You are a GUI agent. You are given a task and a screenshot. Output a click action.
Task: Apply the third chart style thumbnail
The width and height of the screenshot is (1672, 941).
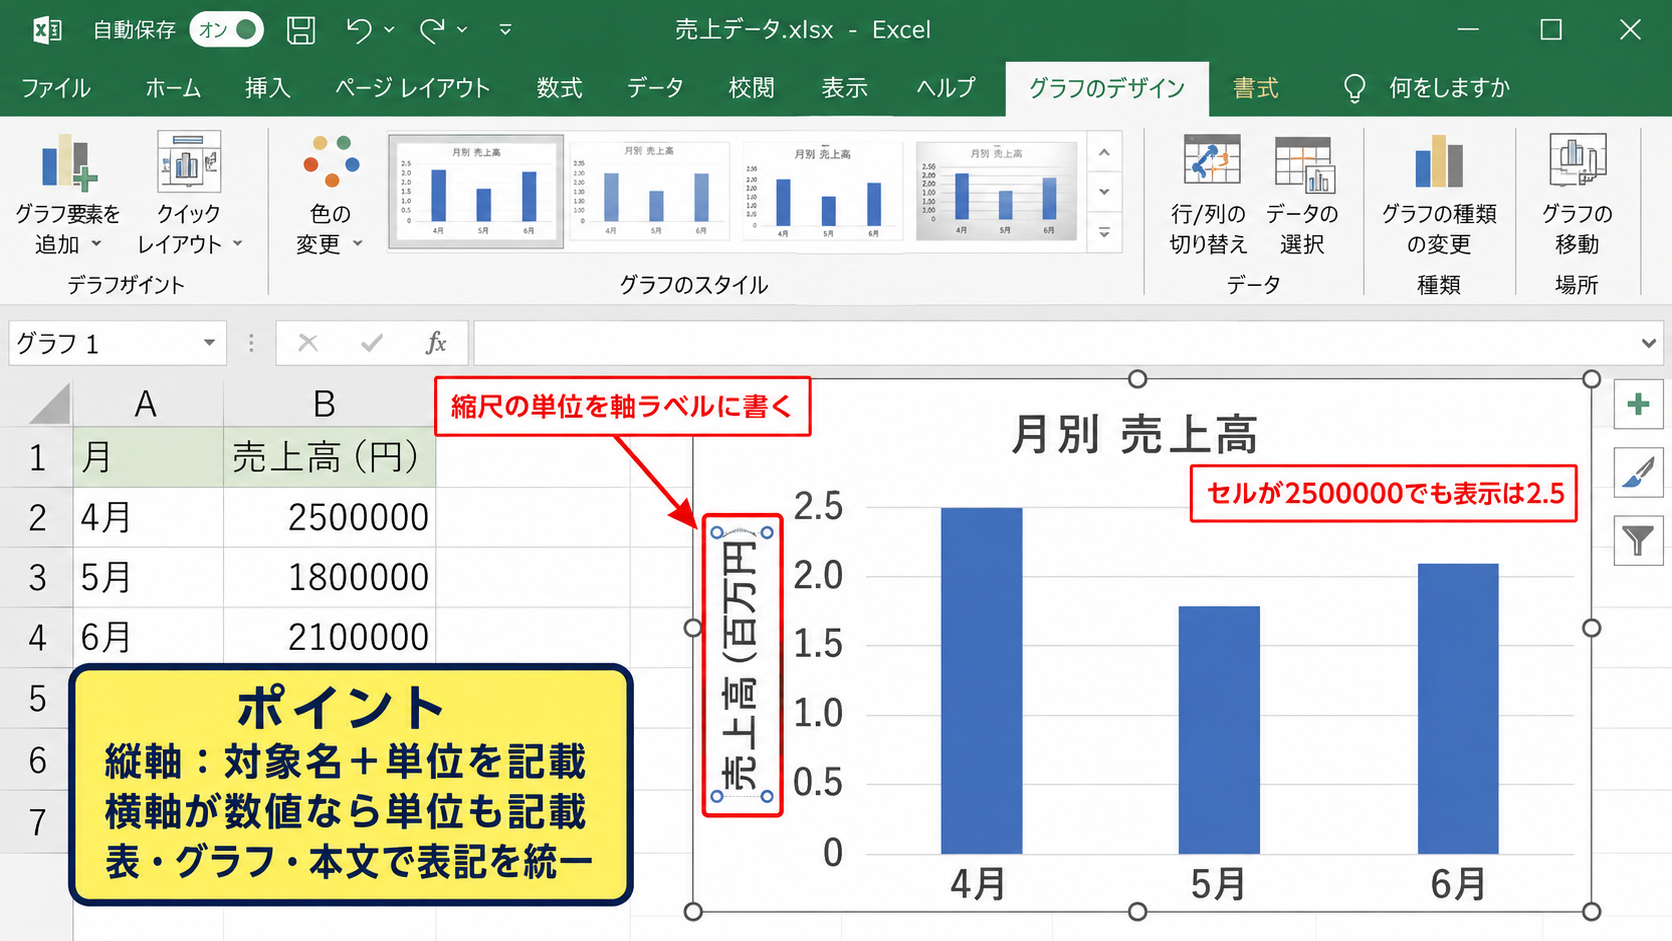click(823, 191)
